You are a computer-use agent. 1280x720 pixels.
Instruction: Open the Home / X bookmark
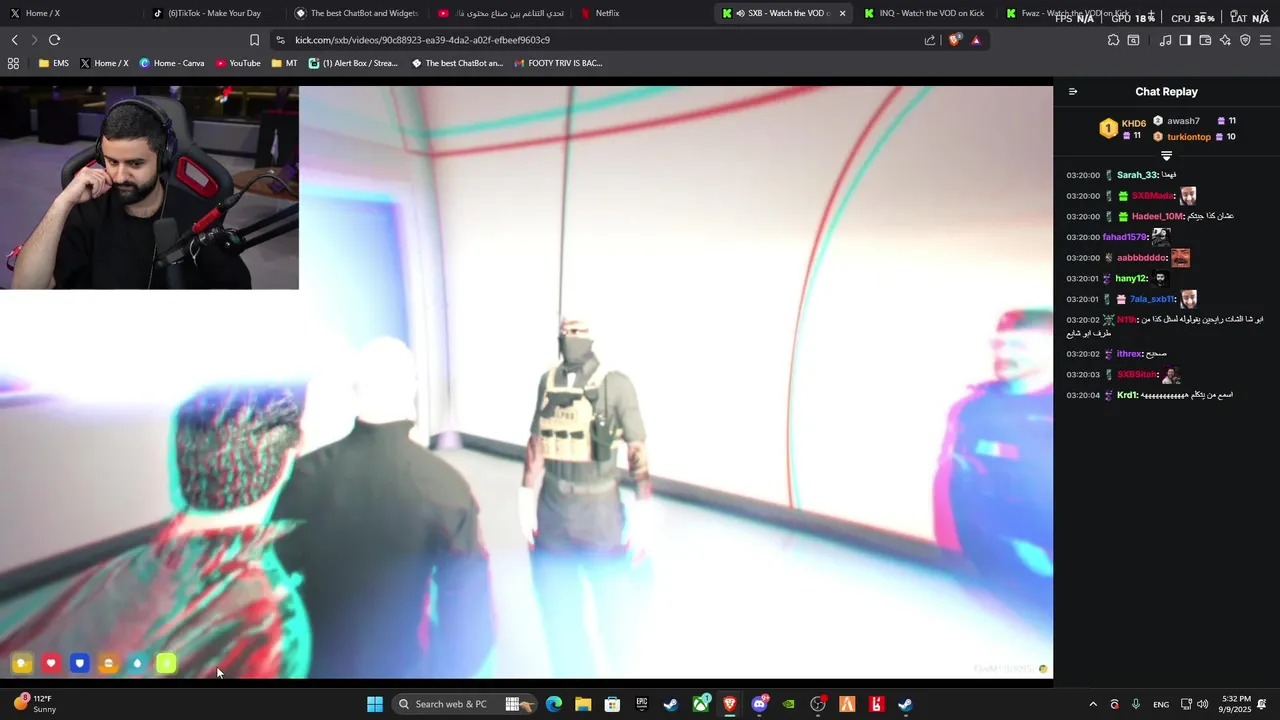click(104, 63)
